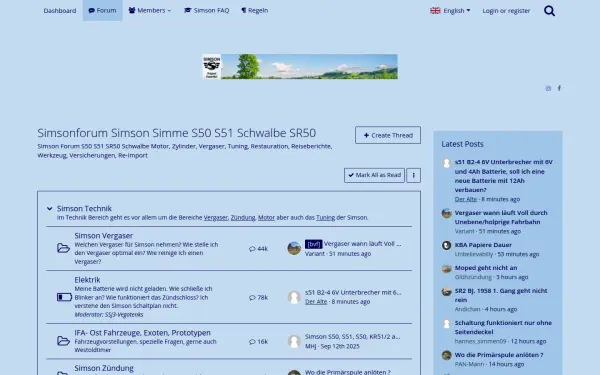Click the avatar beside SR2 BJ. 1958 post
Viewport: 600px width, 375px height.
[447, 291]
